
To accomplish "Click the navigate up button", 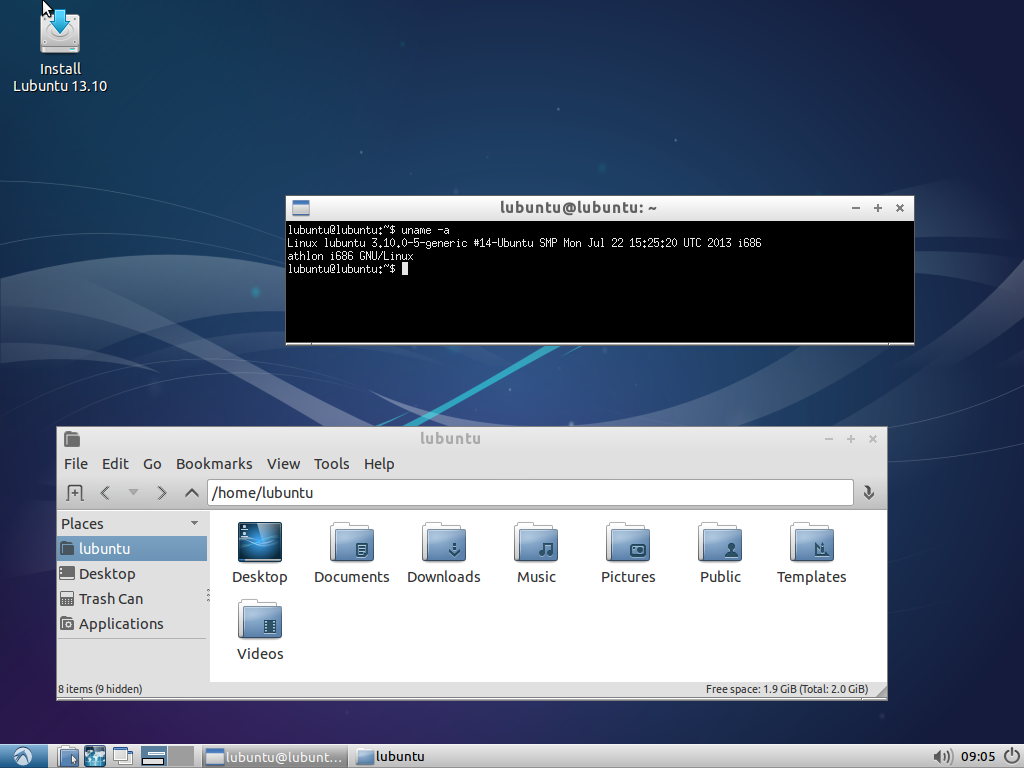I will 190,492.
